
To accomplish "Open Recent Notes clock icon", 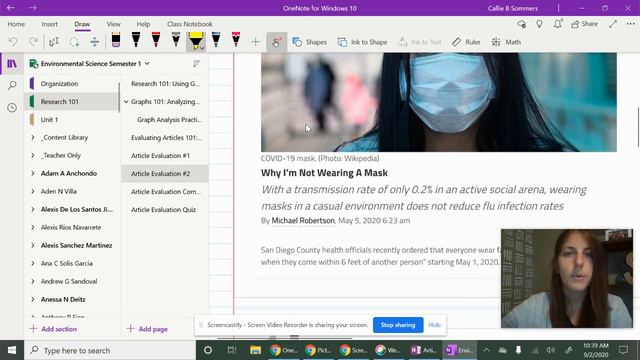I will click(x=12, y=107).
